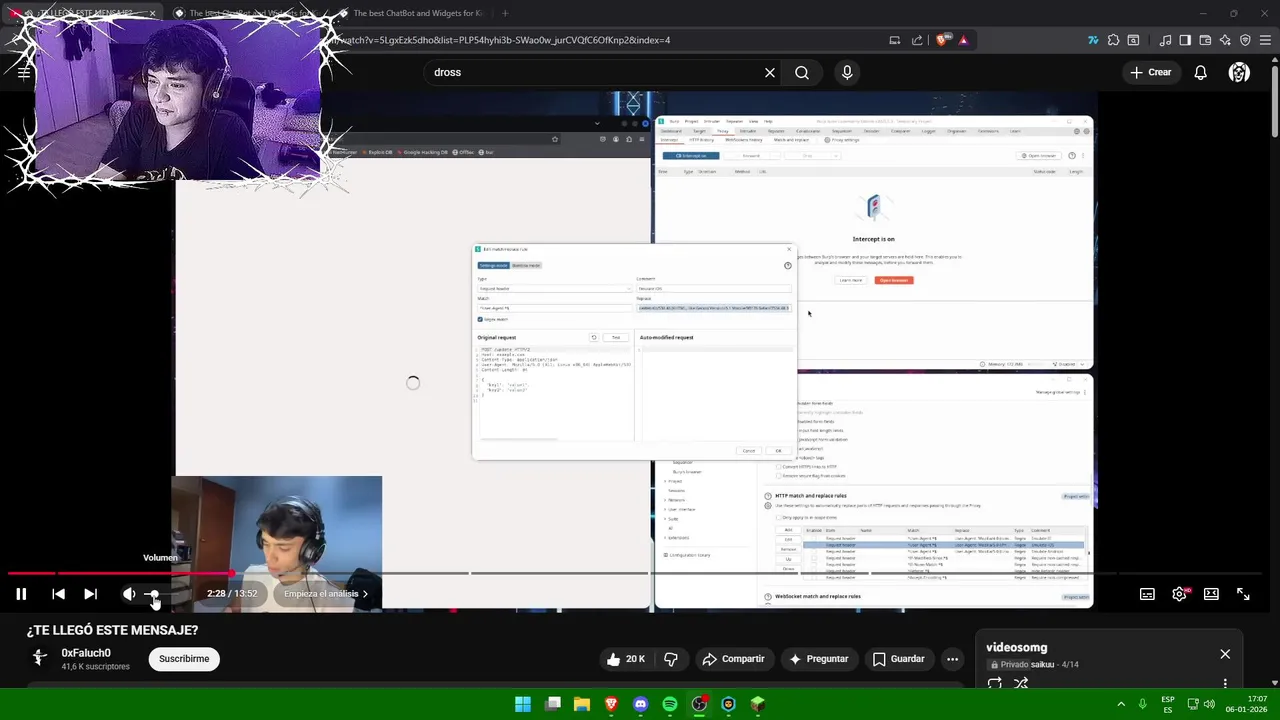Open Discord from taskbar
The image size is (1280, 720).
coord(640,704)
